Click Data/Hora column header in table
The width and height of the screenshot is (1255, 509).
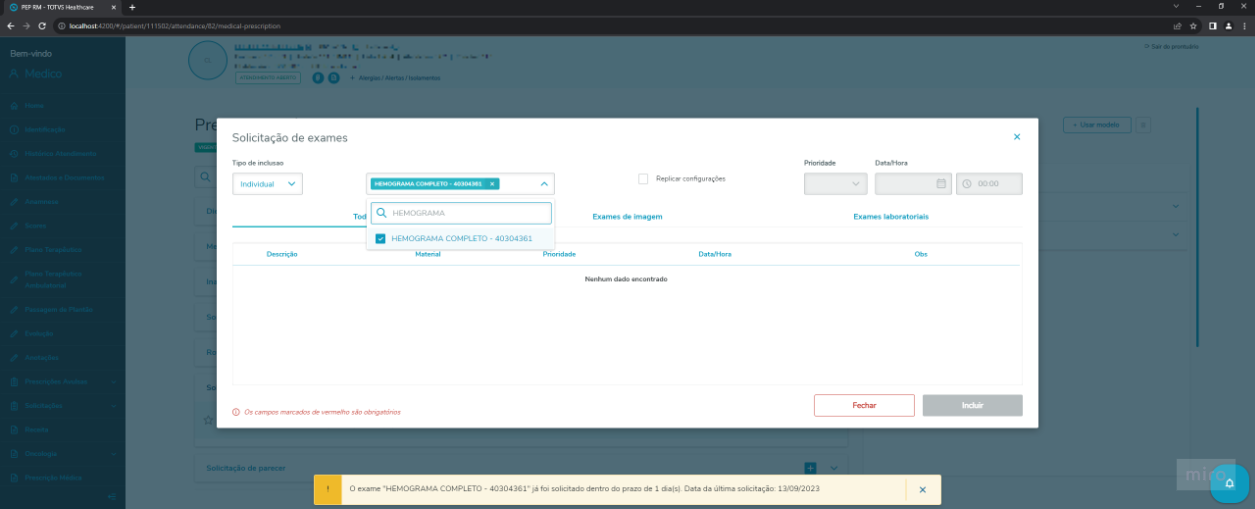(x=715, y=254)
